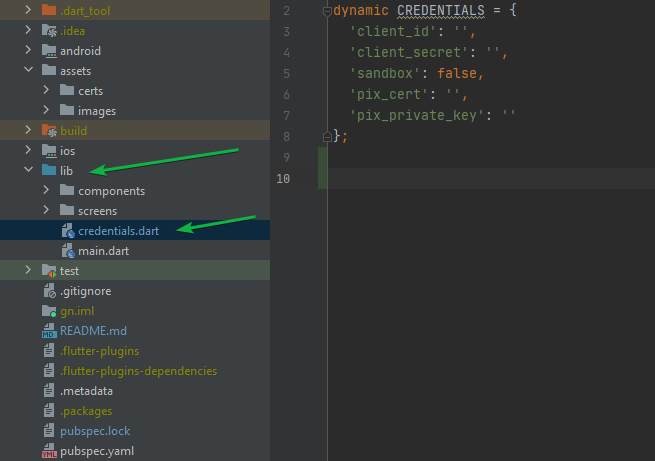Expand the test folder
The image size is (655, 461).
pos(28,270)
